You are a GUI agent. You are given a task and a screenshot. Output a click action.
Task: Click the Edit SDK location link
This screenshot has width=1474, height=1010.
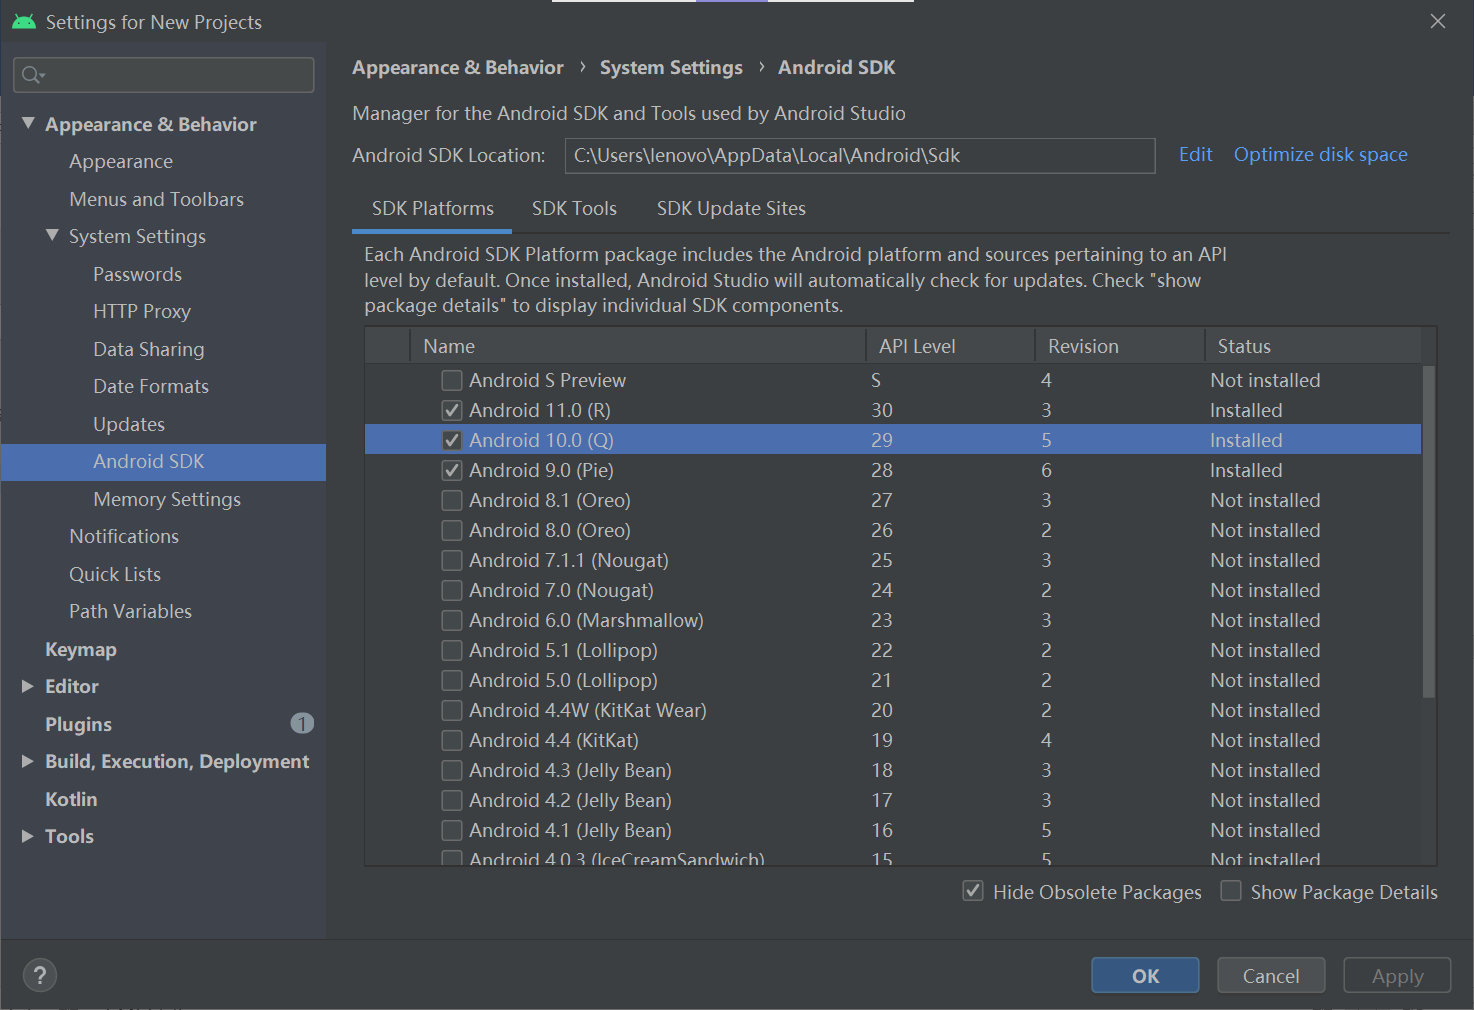[x=1195, y=154]
